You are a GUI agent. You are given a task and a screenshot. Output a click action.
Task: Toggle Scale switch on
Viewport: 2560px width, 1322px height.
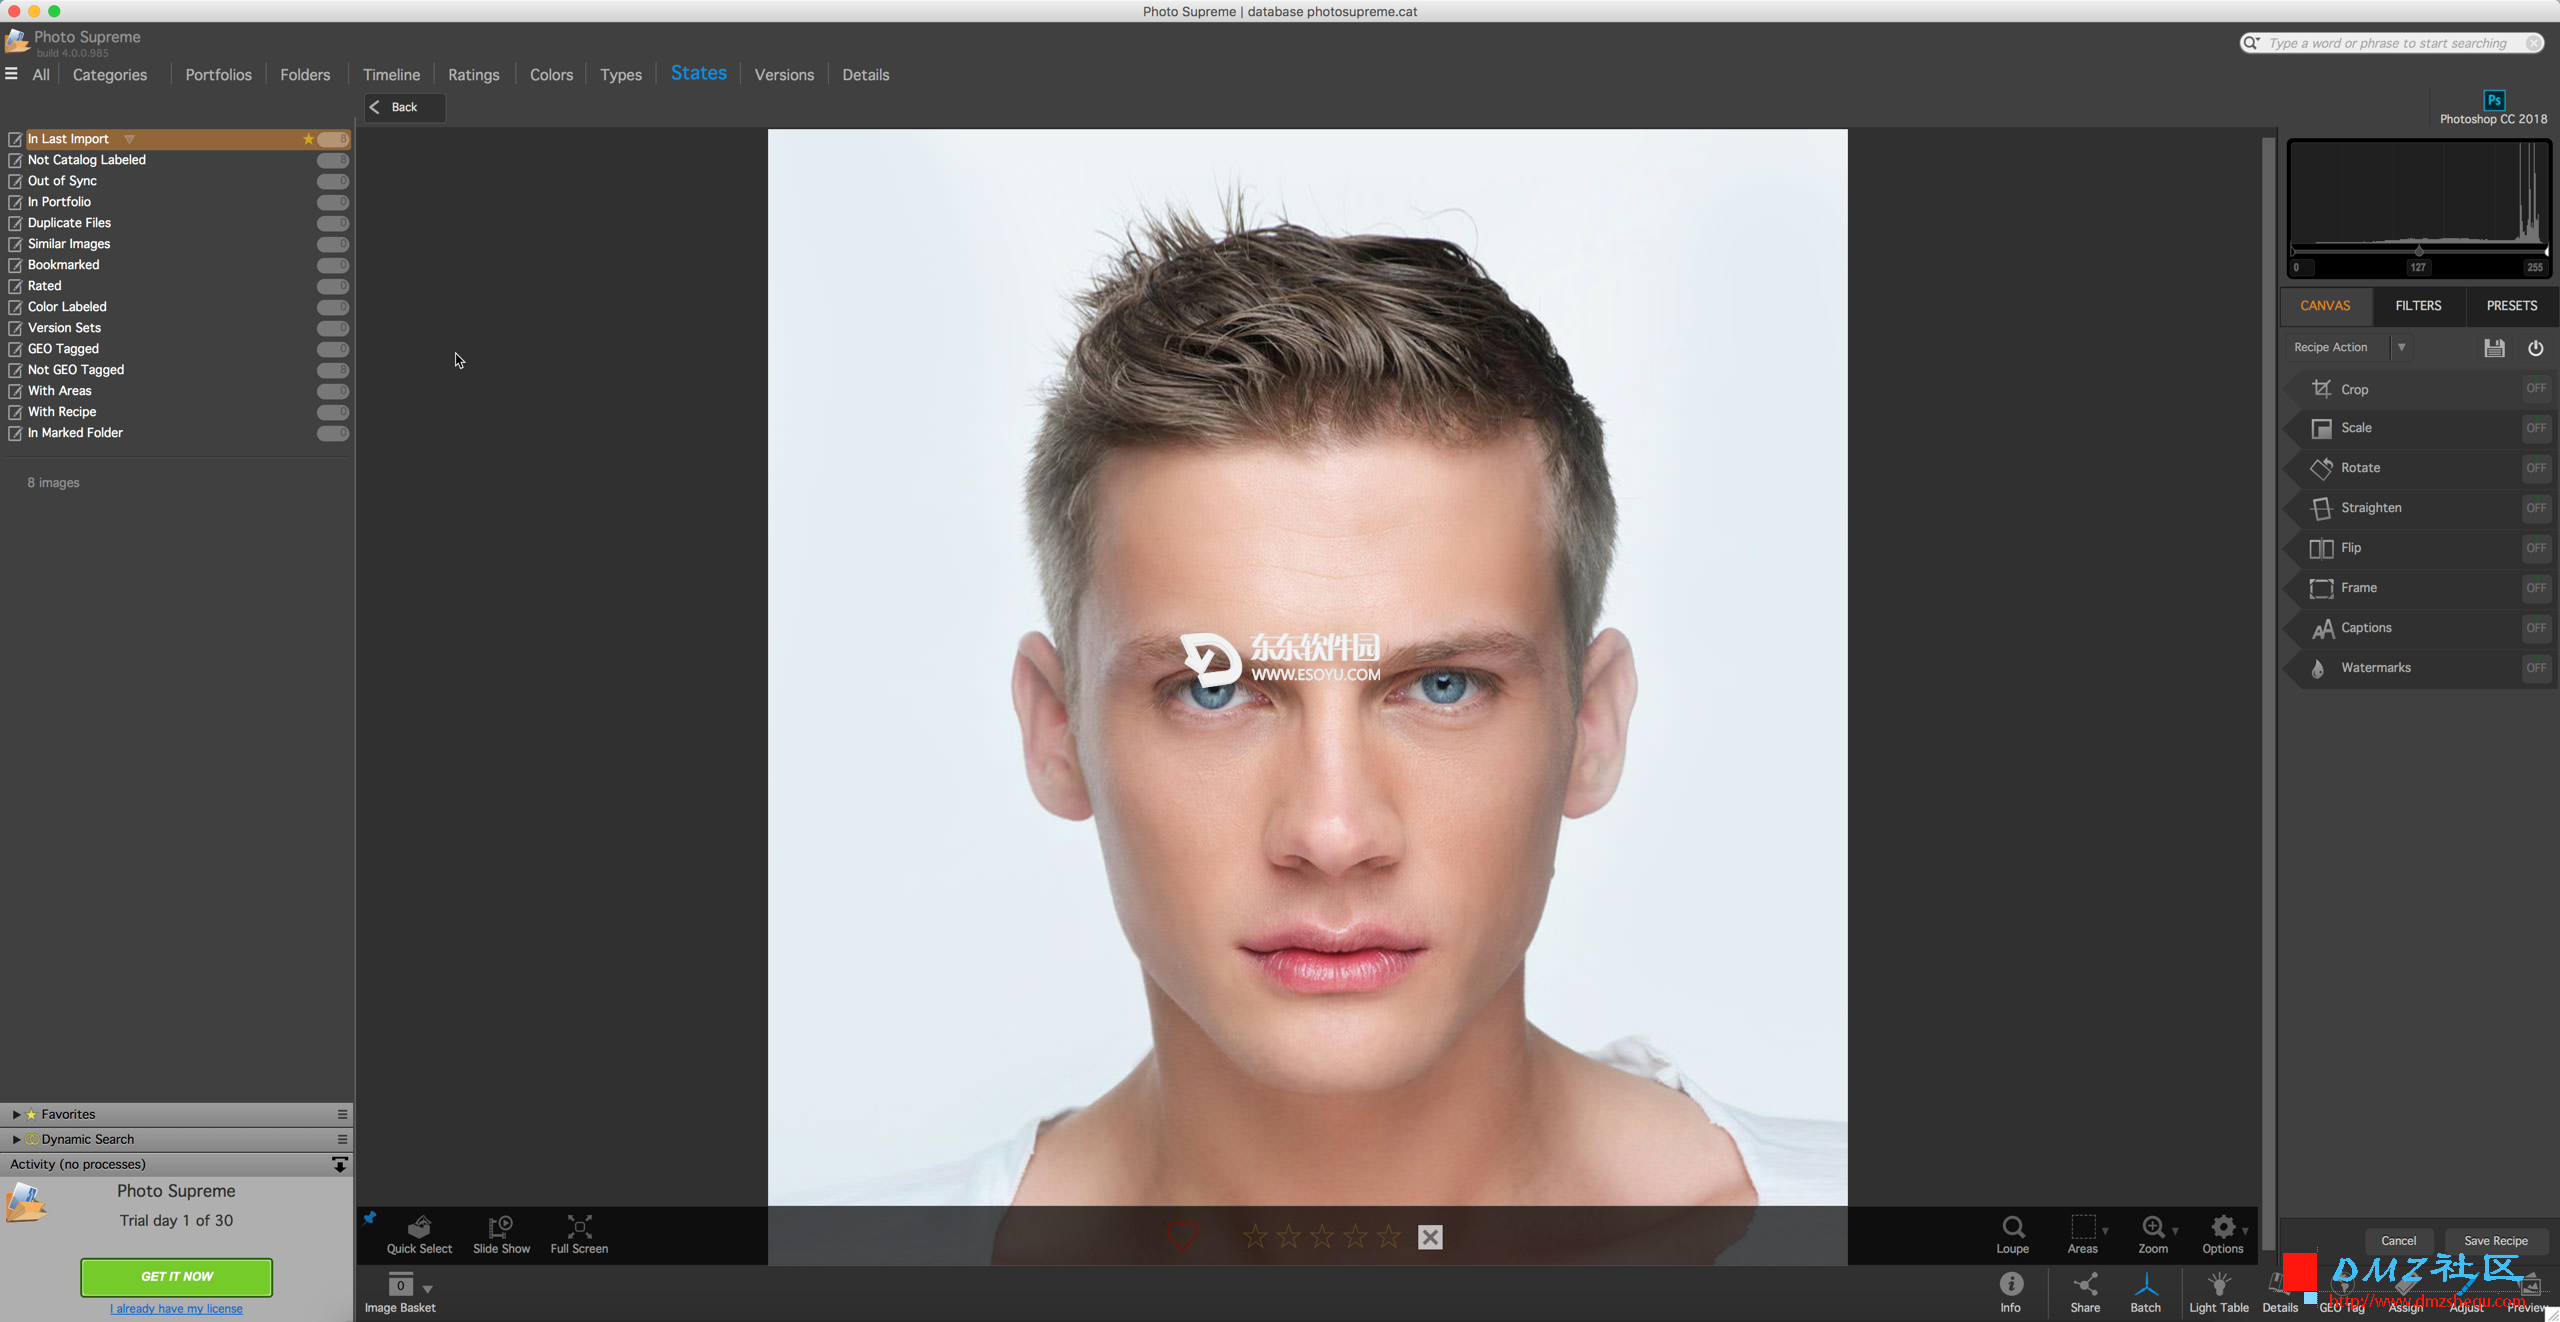(x=2536, y=428)
